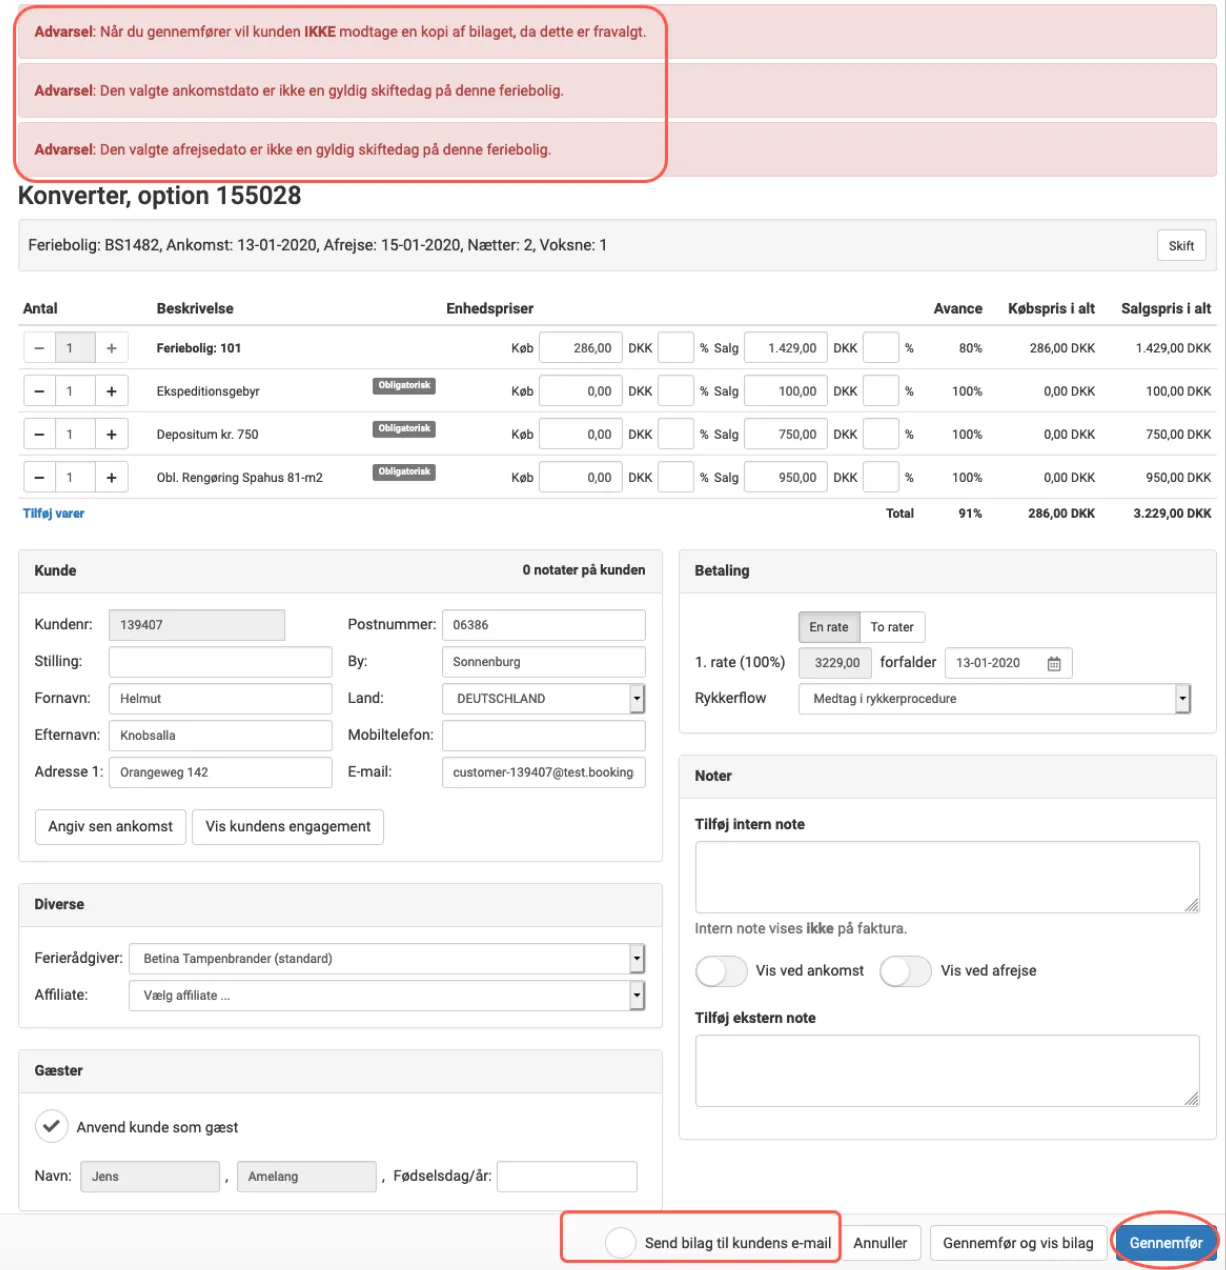Enable Send bilag til kundens e-mail
This screenshot has height=1270, width=1226.
point(620,1242)
